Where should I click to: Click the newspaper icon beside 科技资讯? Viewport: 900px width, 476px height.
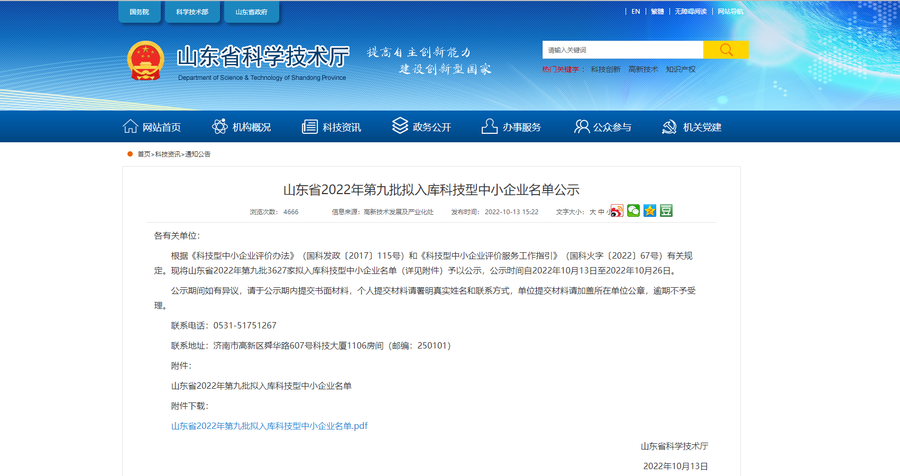point(310,127)
